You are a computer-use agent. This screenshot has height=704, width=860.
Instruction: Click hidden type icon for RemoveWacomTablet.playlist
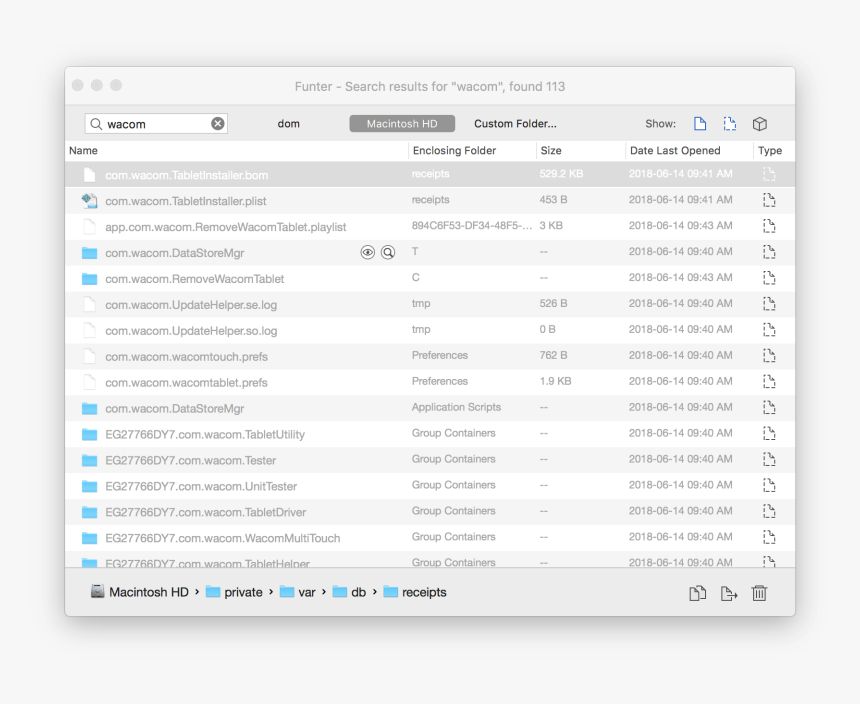click(x=769, y=226)
